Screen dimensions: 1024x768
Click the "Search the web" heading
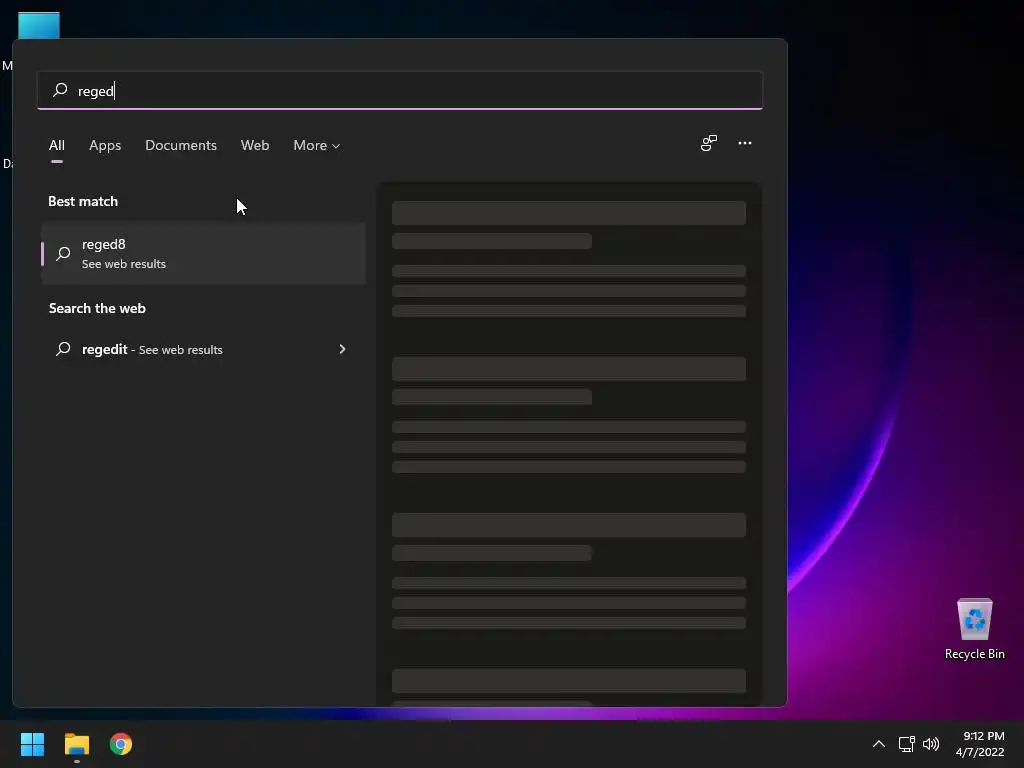[97, 308]
